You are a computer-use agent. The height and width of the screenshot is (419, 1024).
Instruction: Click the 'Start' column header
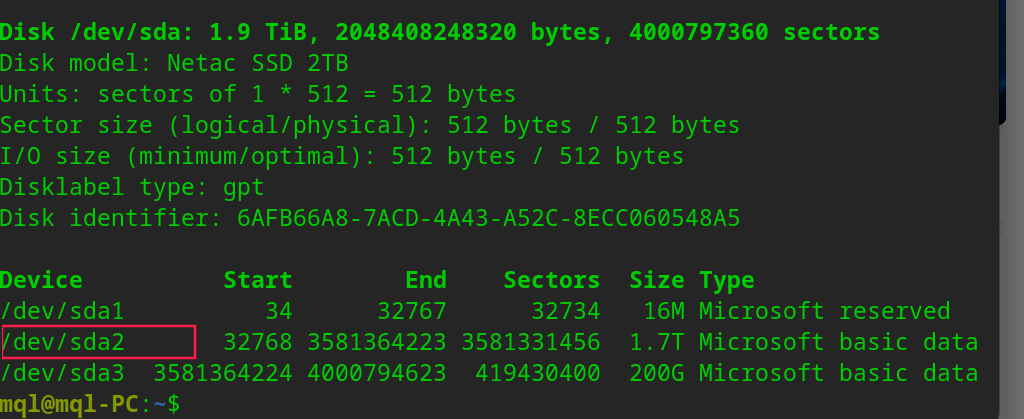tap(258, 280)
